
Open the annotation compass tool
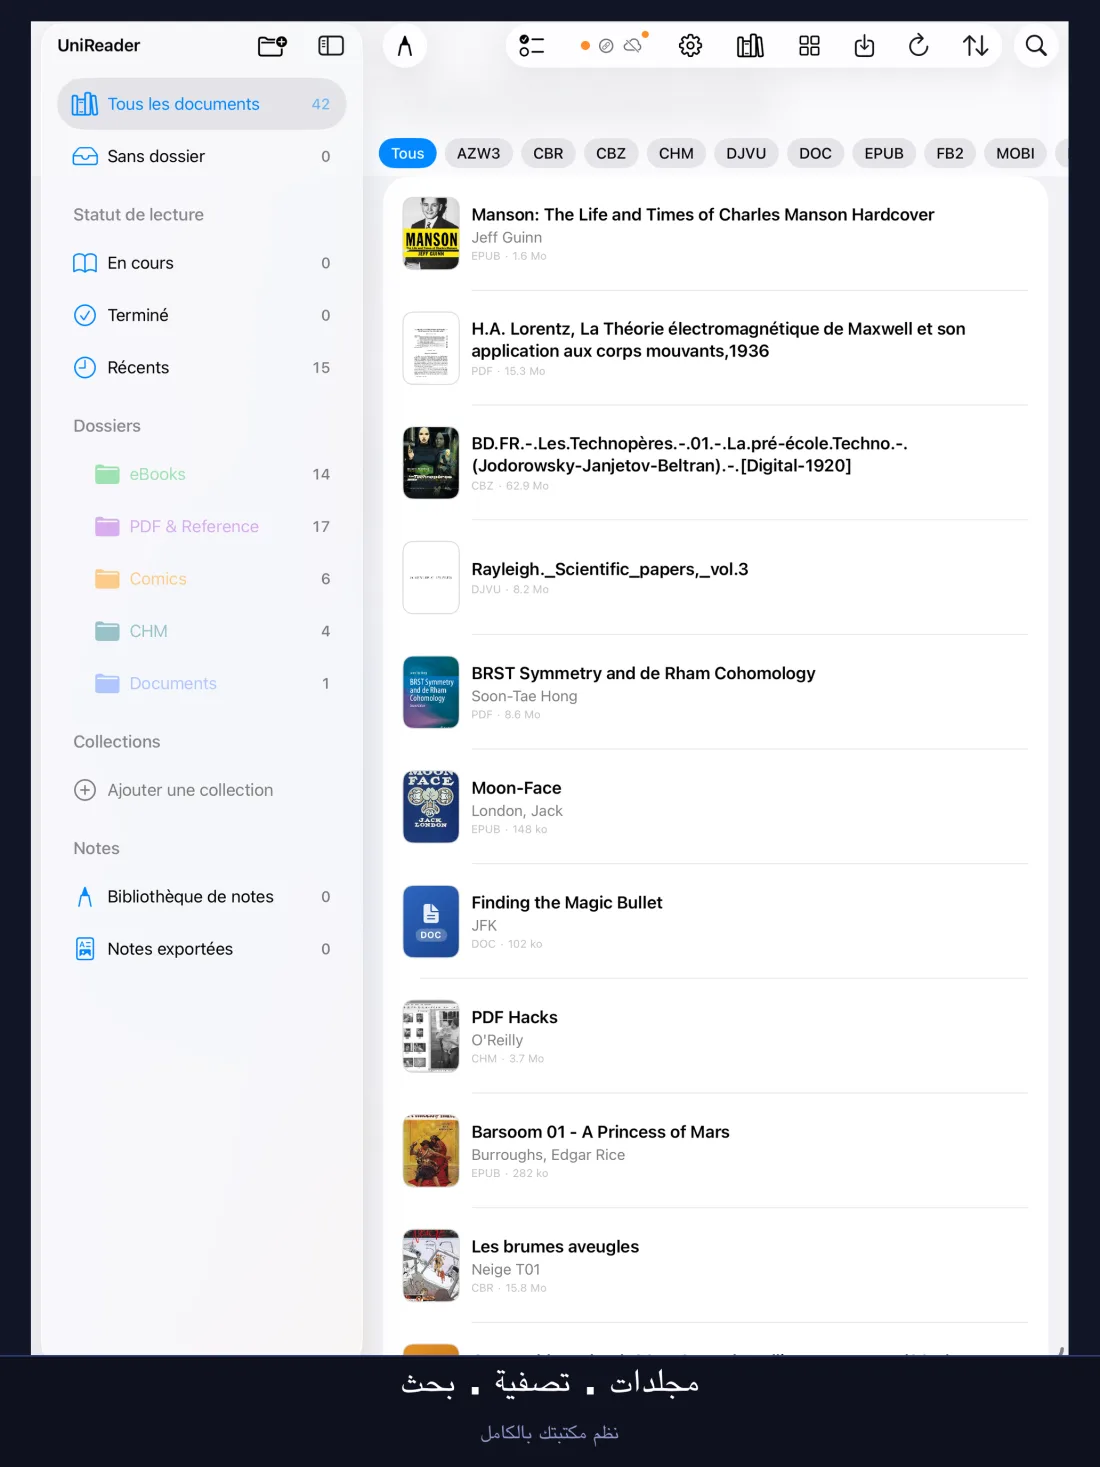405,46
